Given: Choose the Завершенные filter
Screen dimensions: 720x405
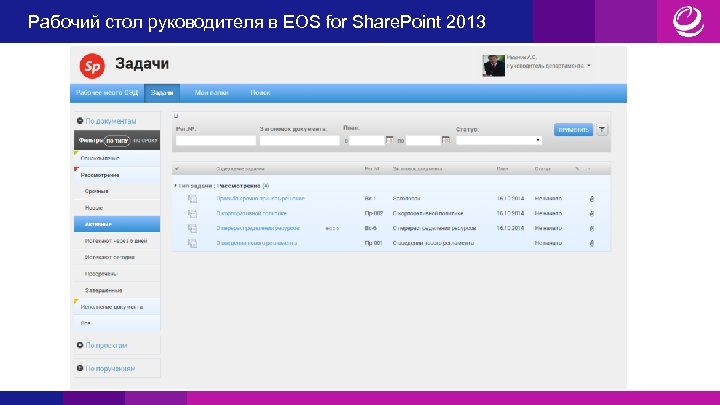Looking at the screenshot, I should (117, 290).
